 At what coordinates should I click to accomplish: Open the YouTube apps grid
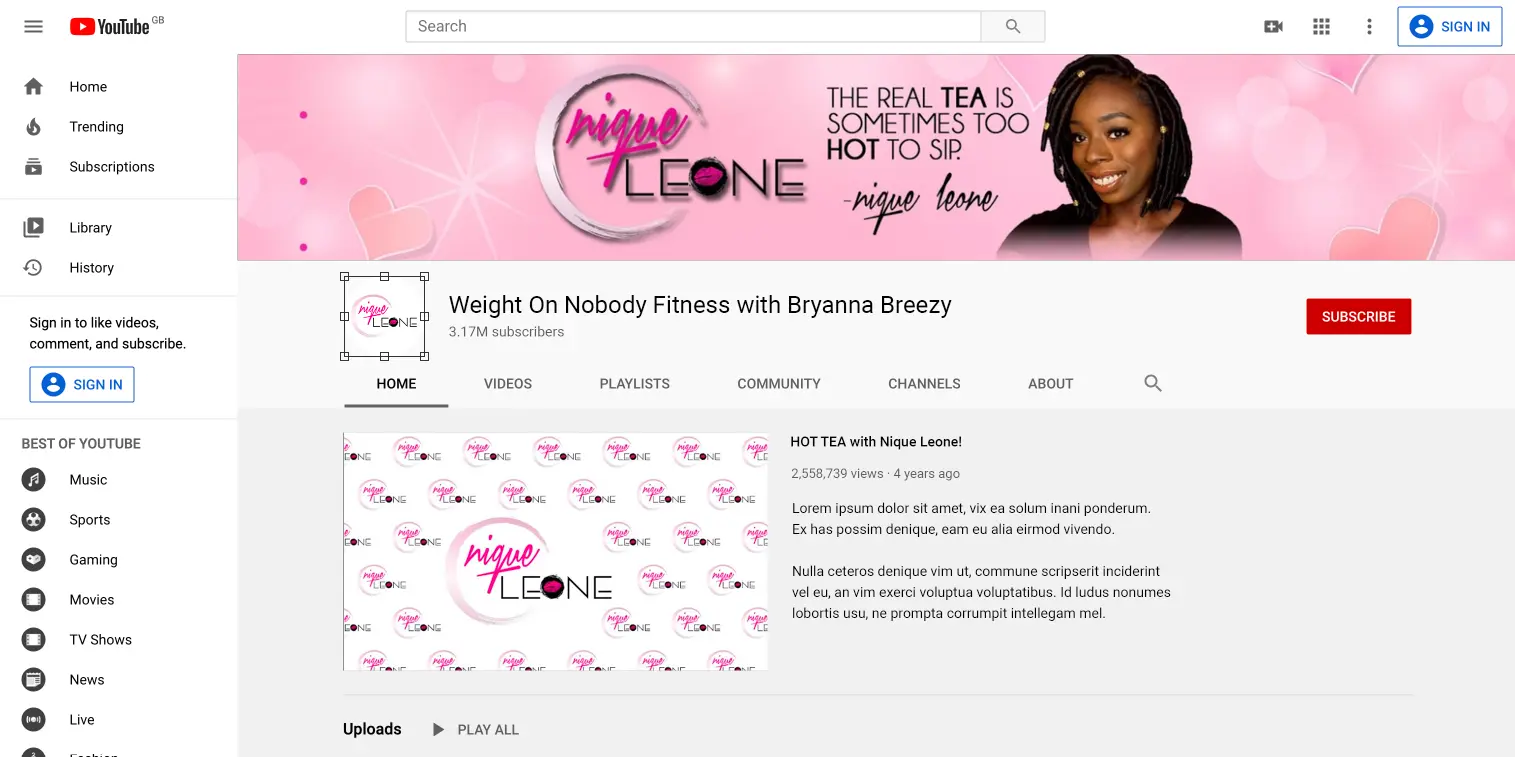click(1321, 27)
